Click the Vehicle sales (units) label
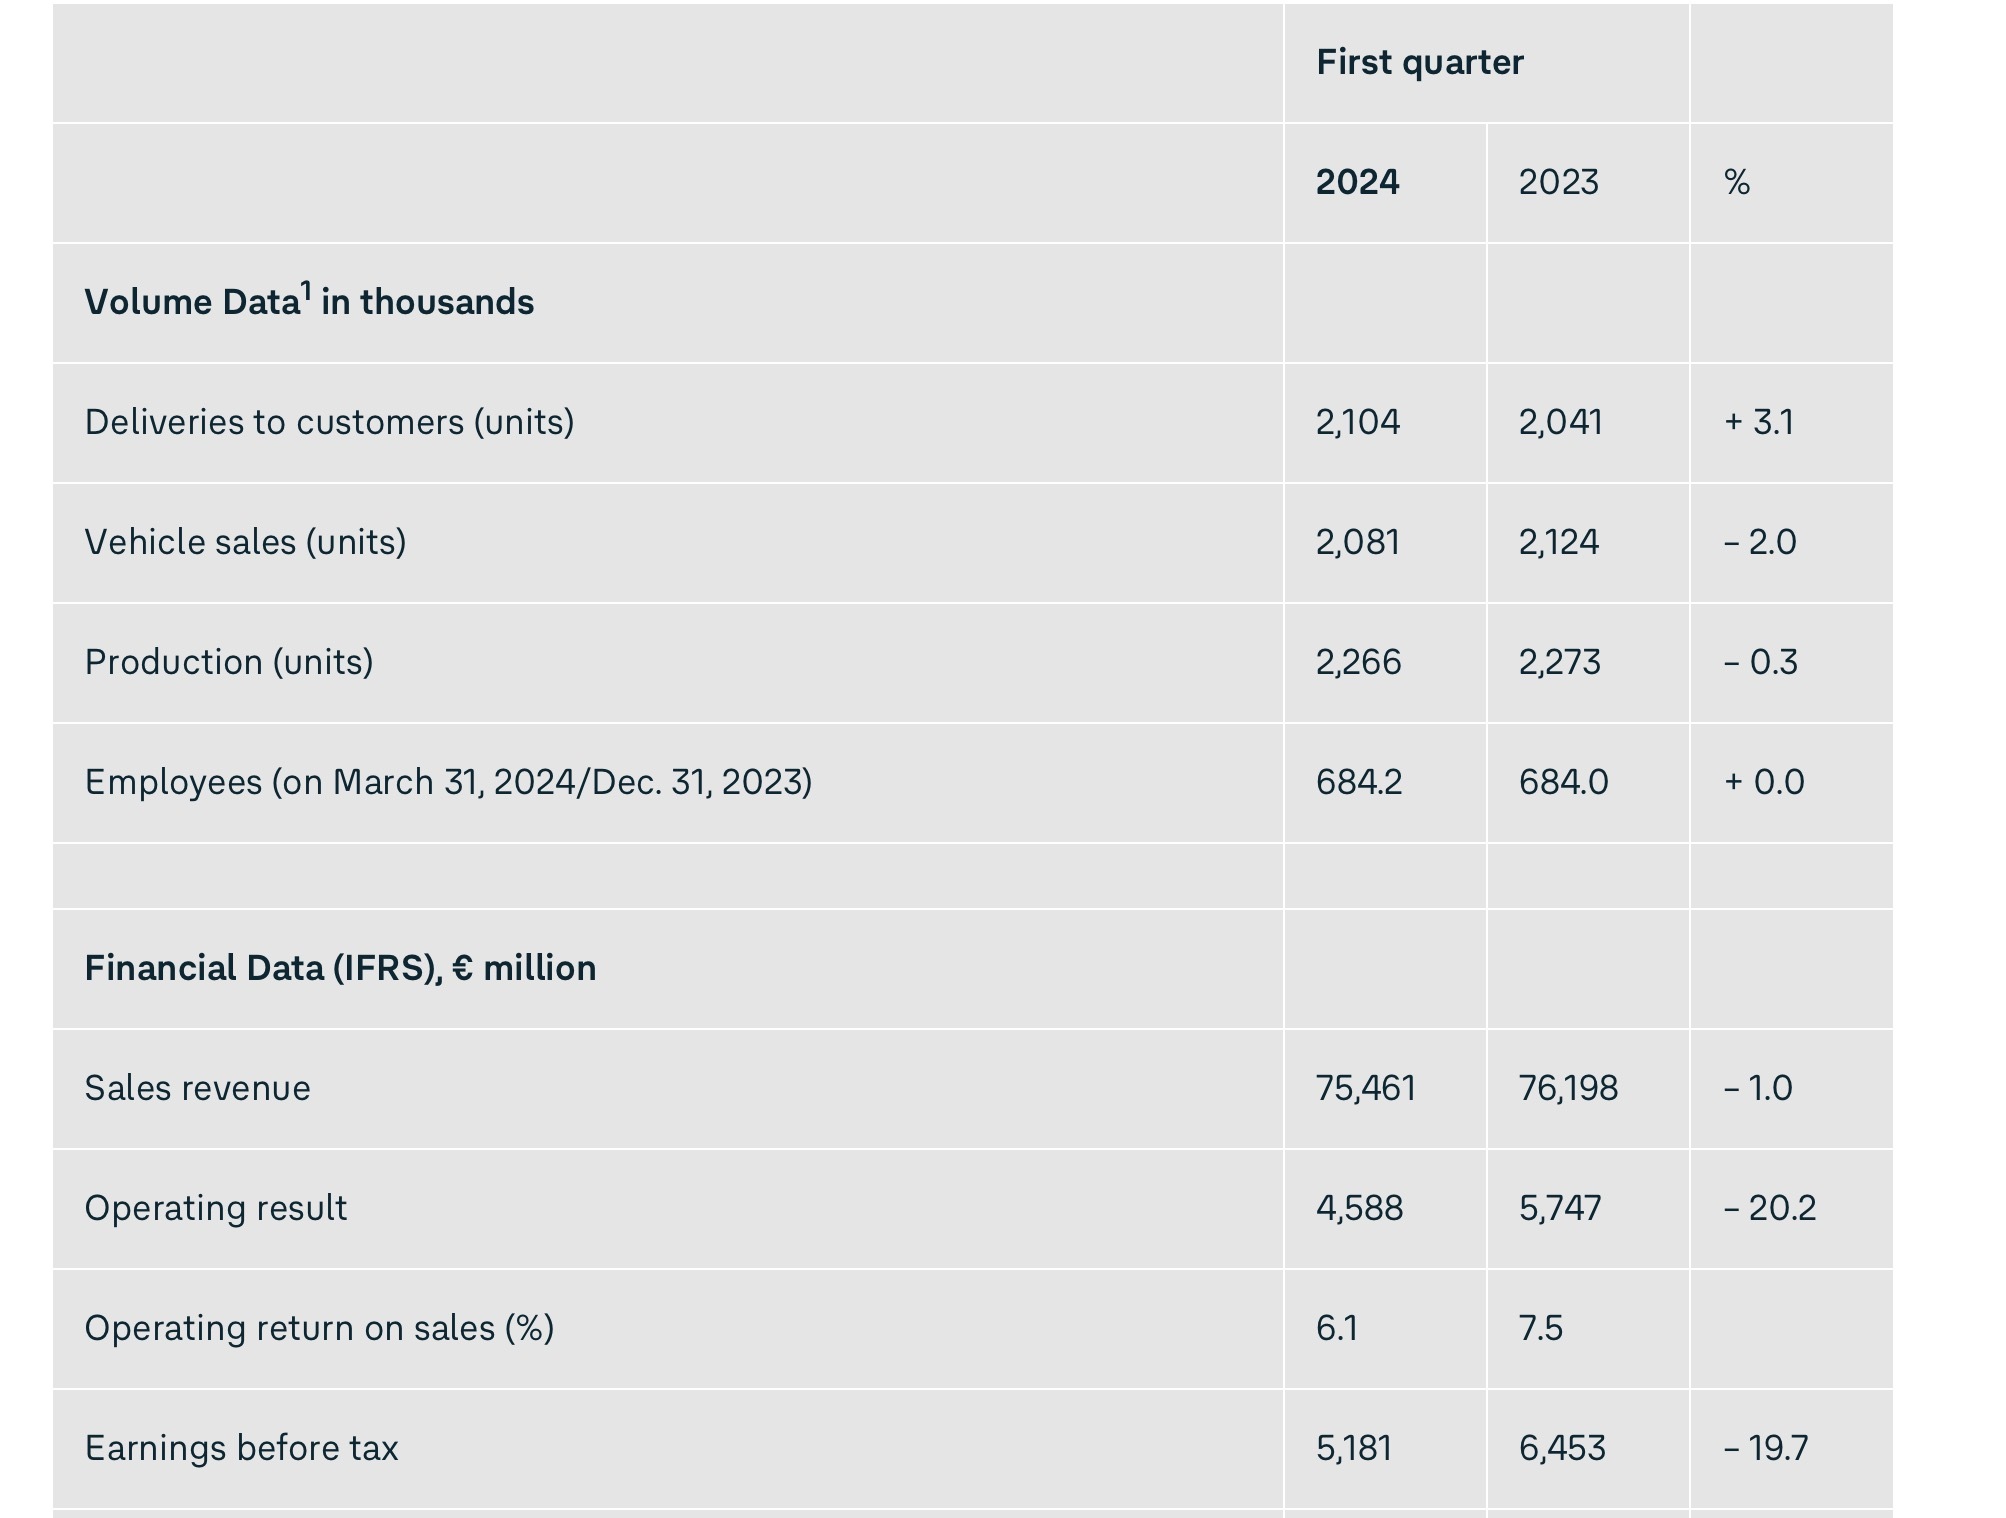 pos(245,542)
